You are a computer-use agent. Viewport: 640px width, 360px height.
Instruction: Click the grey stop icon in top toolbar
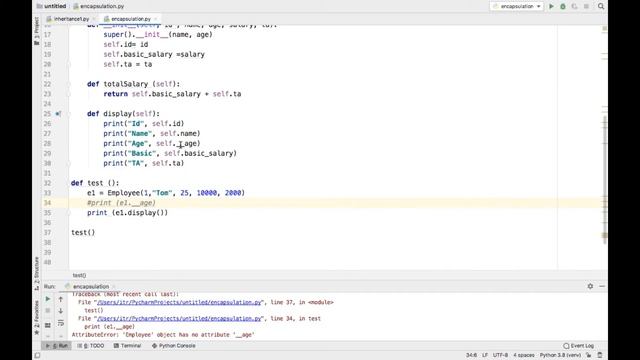click(x=586, y=6)
